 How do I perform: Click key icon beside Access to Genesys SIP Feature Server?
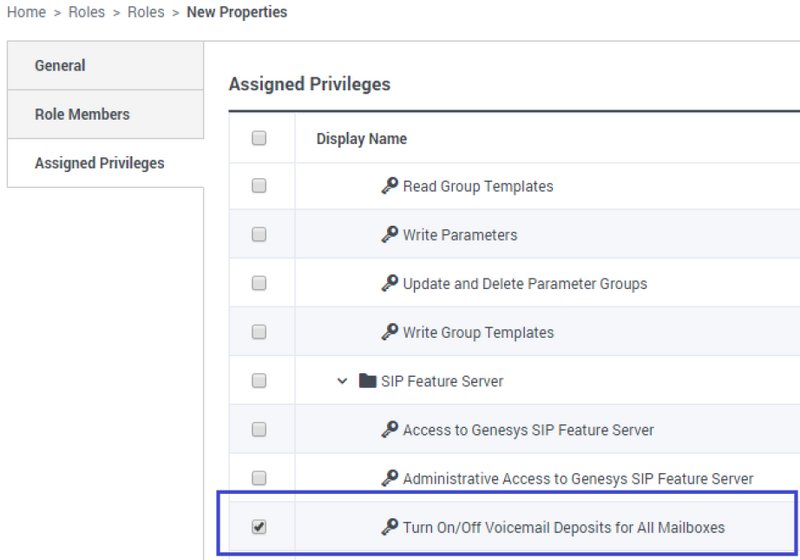[390, 430]
